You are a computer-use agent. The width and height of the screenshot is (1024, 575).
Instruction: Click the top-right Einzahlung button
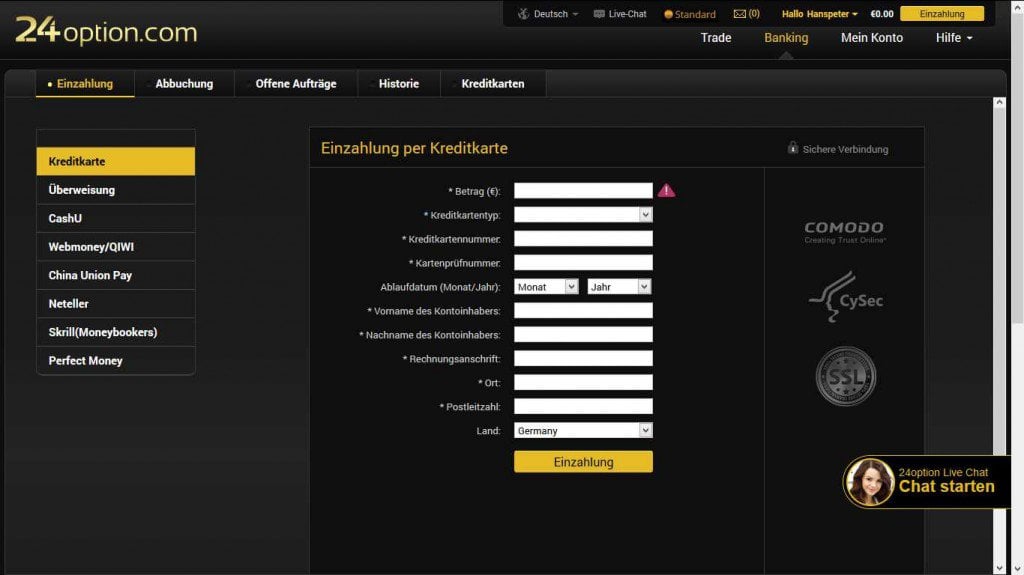click(942, 14)
